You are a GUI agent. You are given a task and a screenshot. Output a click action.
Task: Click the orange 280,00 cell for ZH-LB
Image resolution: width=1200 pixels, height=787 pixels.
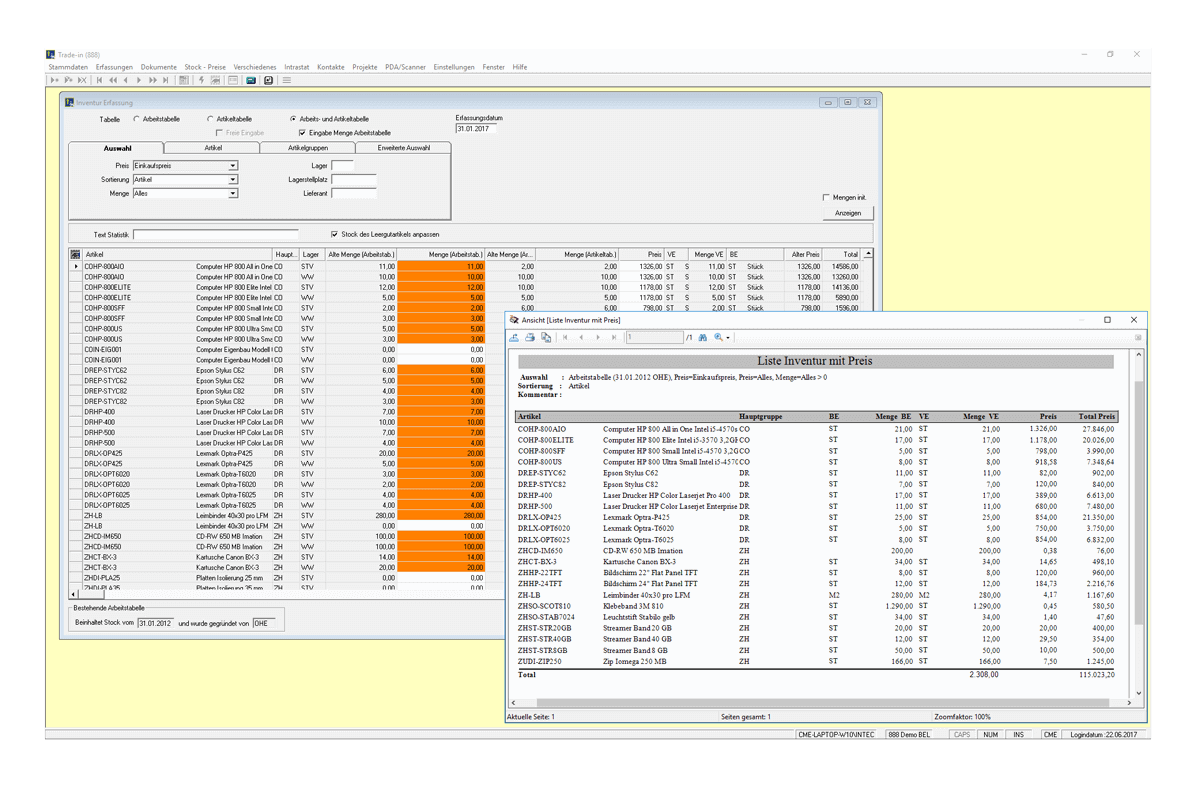441,516
